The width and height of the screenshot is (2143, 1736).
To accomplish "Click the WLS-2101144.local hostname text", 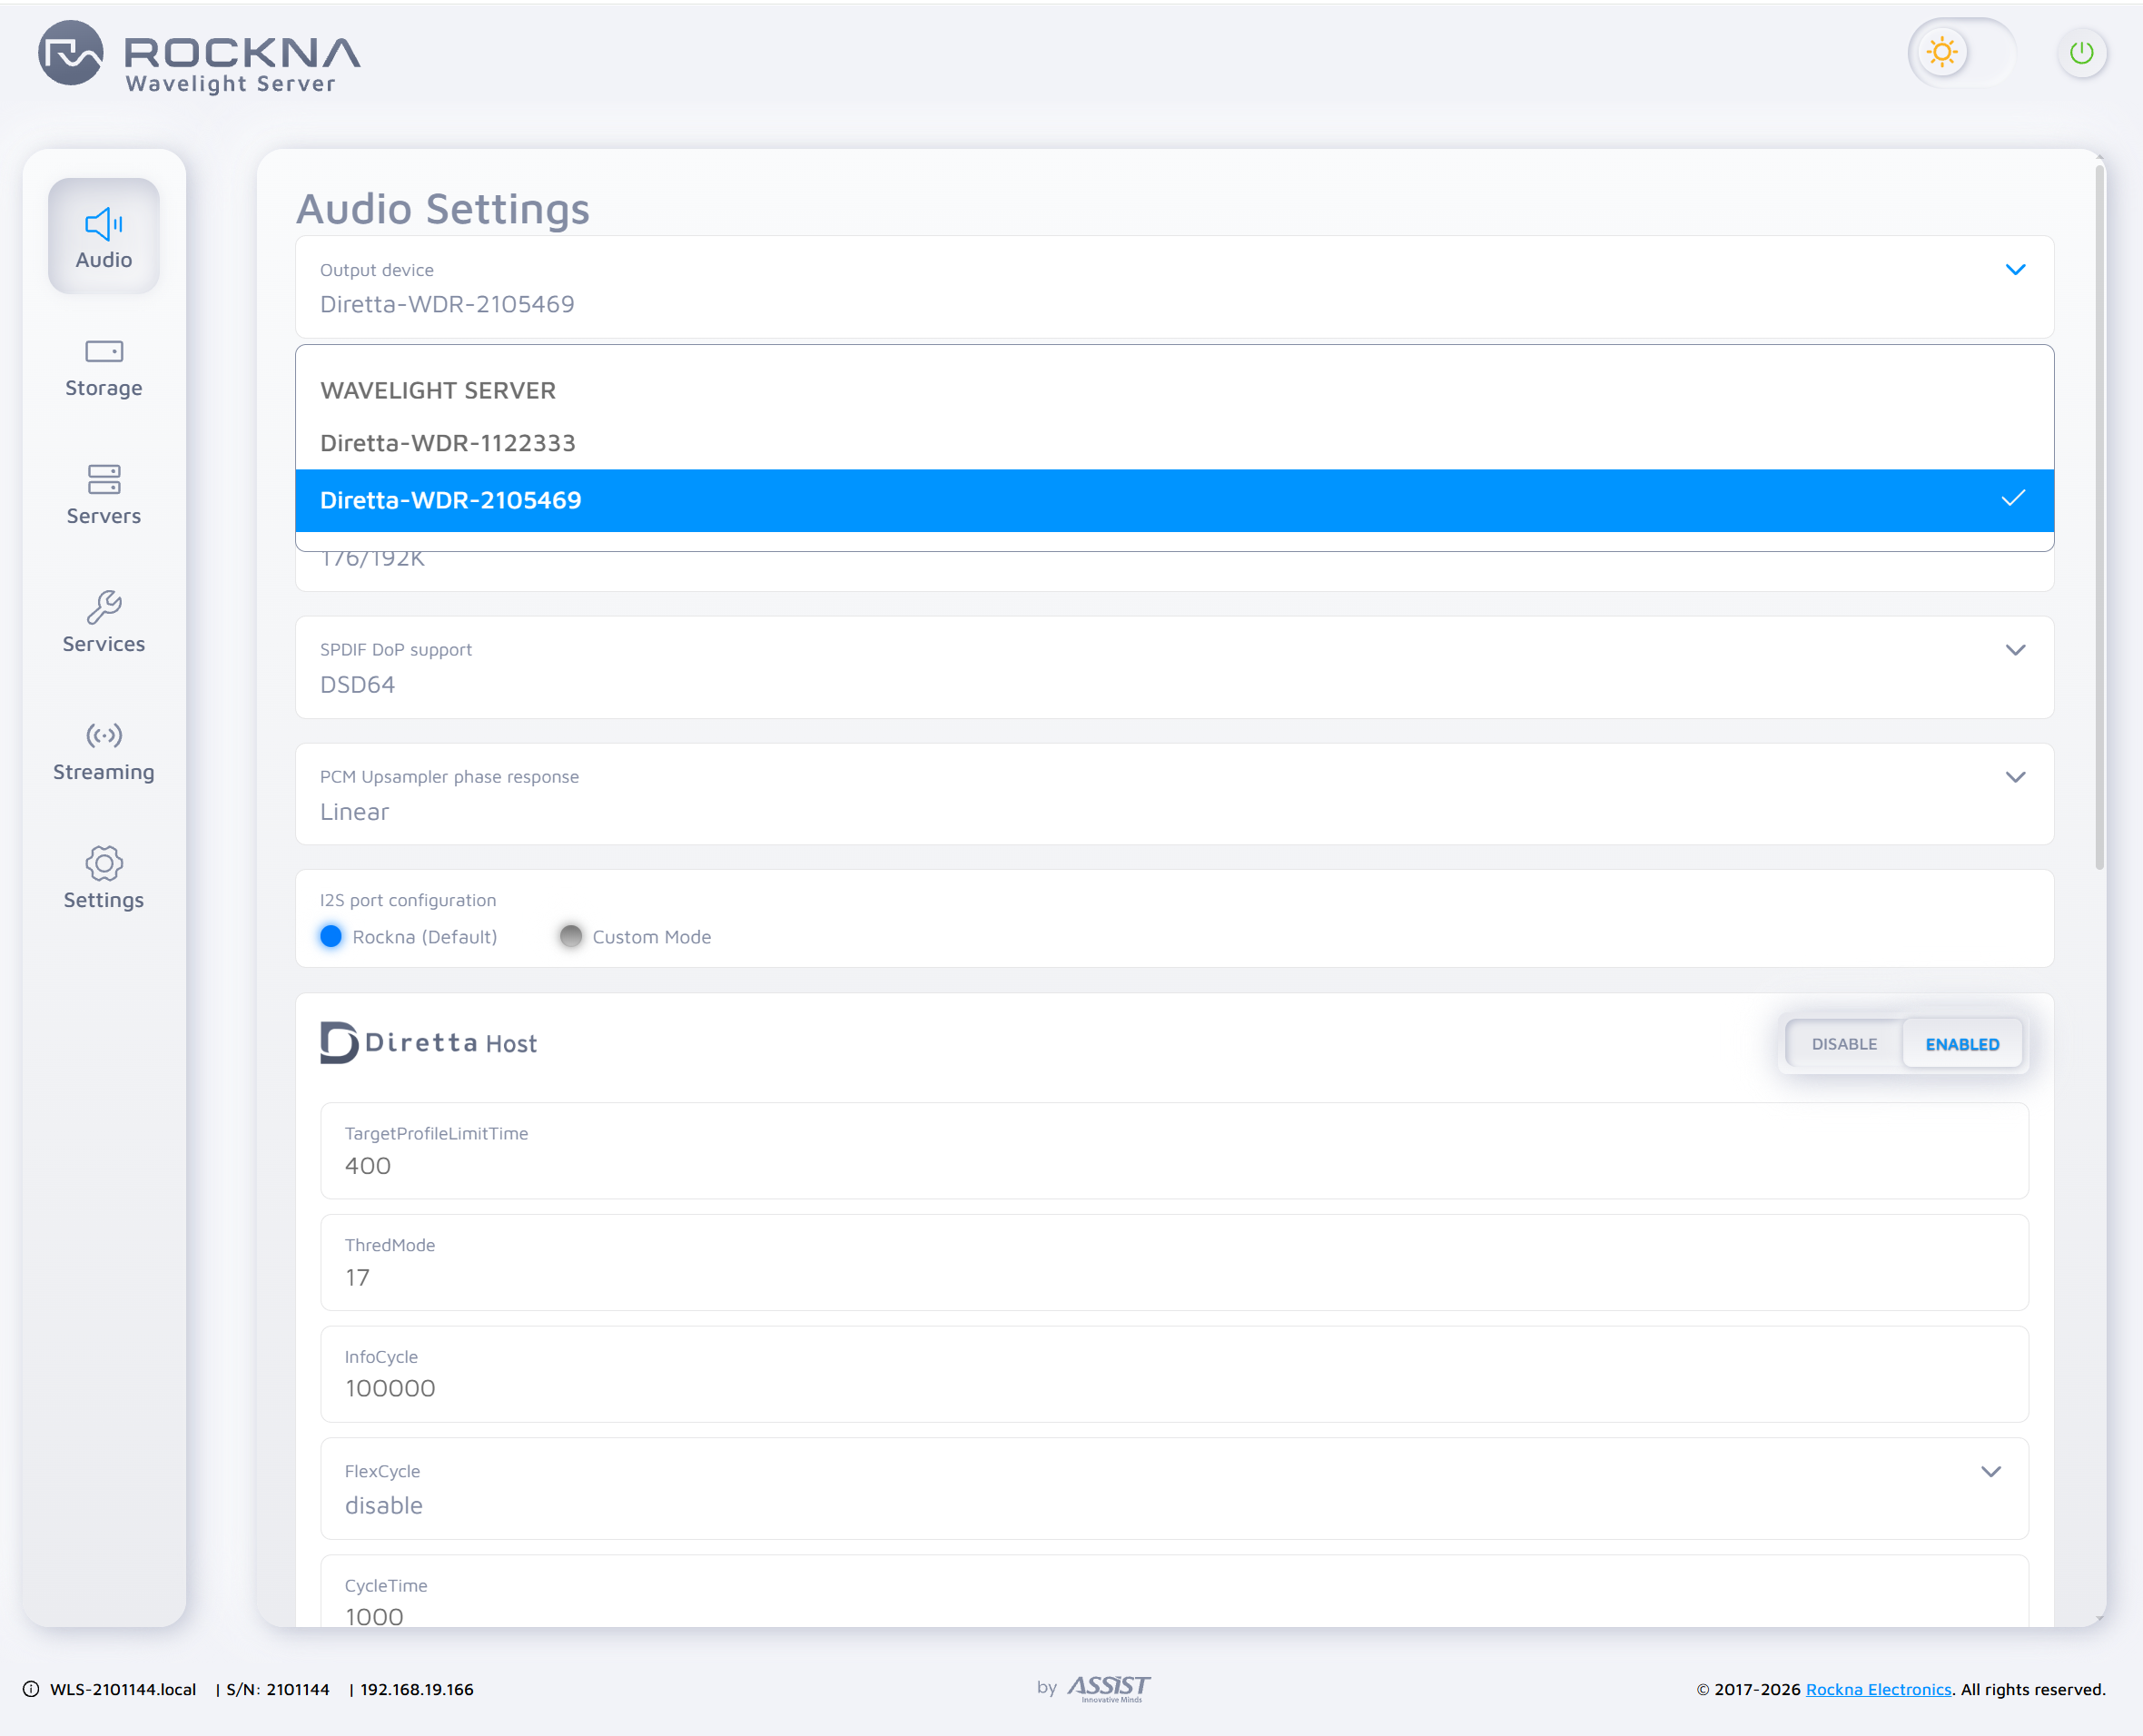I will coord(123,1689).
